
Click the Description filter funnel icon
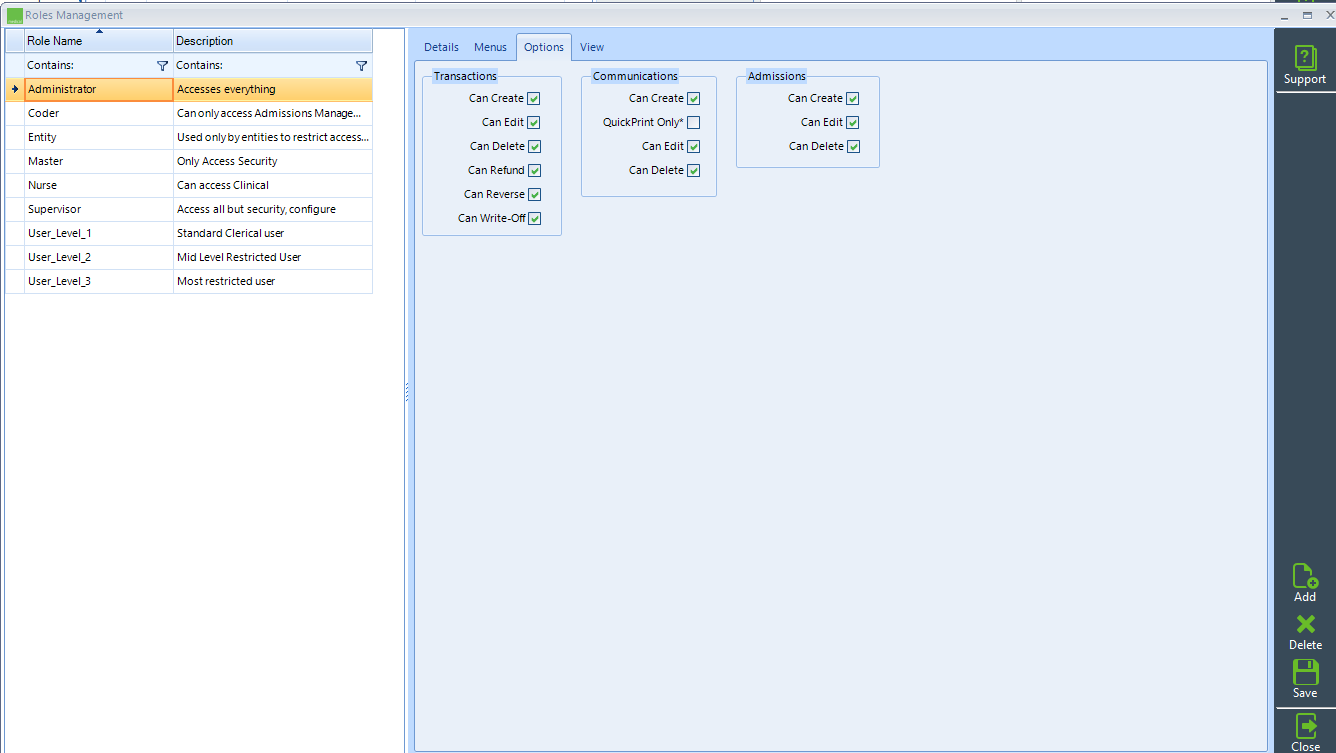(362, 65)
